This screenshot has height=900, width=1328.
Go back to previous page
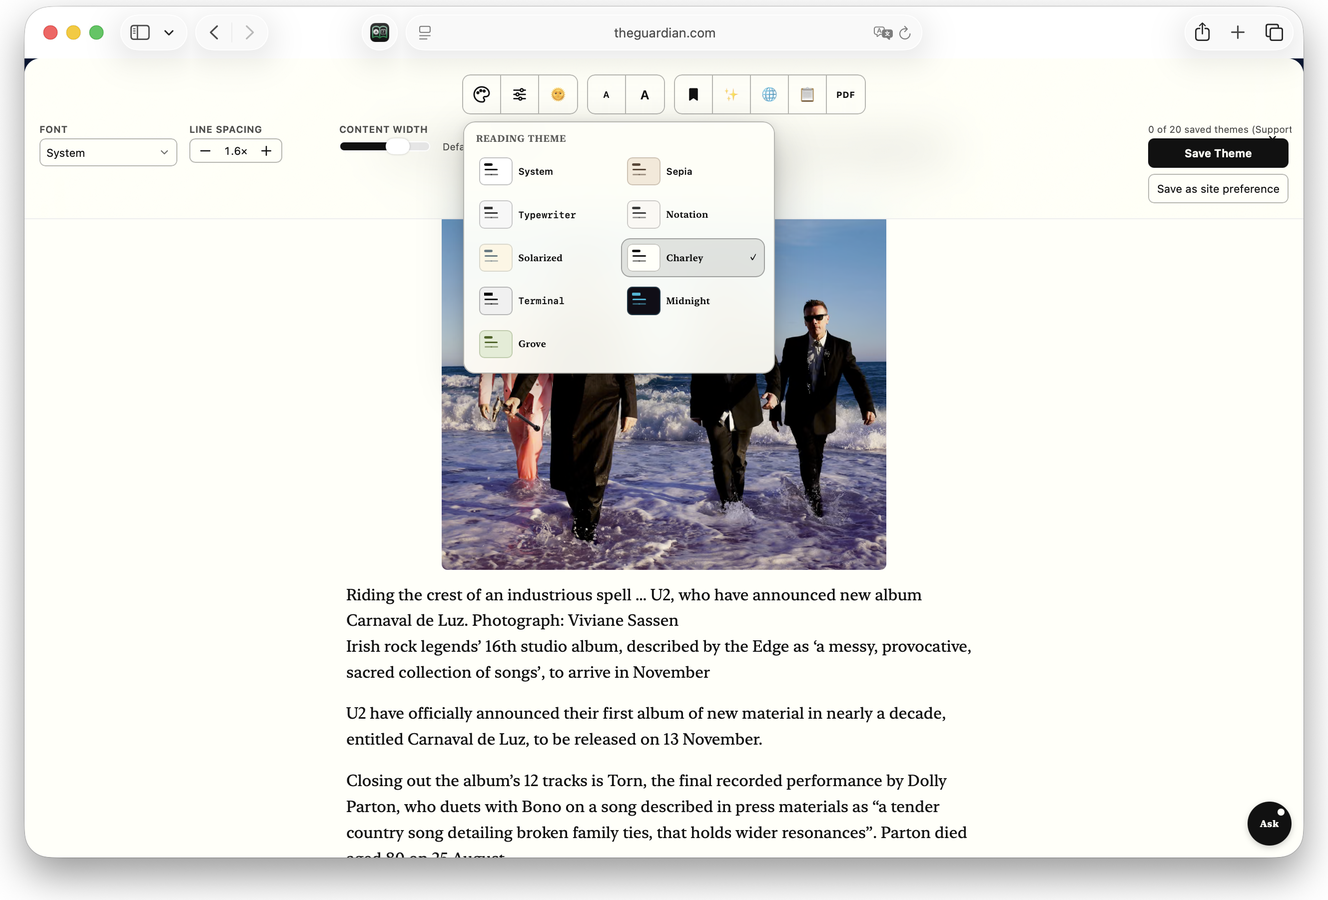point(214,33)
